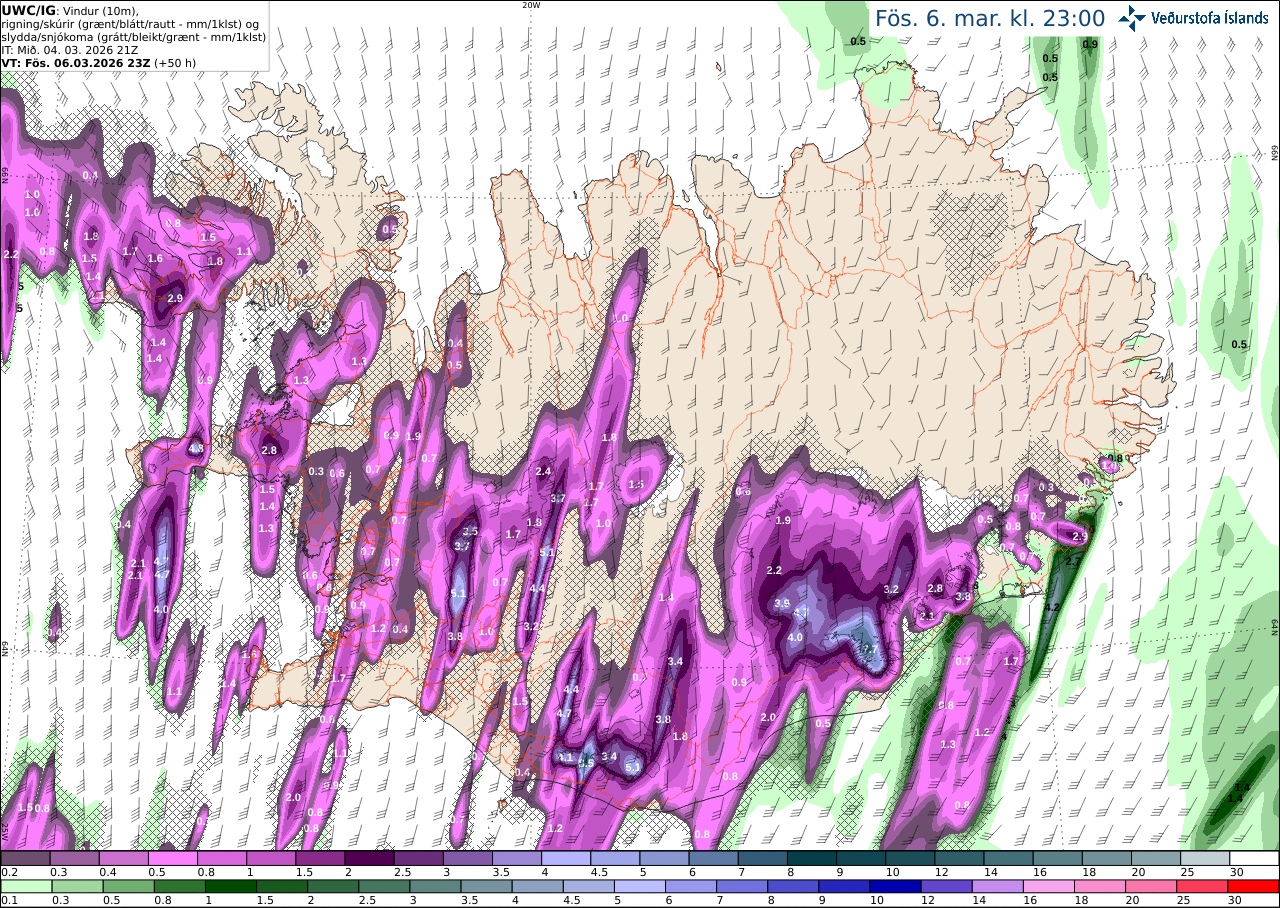This screenshot has width=1280, height=908.
Task: Click upper legend swatch labeled 0.8
Action: [221, 858]
